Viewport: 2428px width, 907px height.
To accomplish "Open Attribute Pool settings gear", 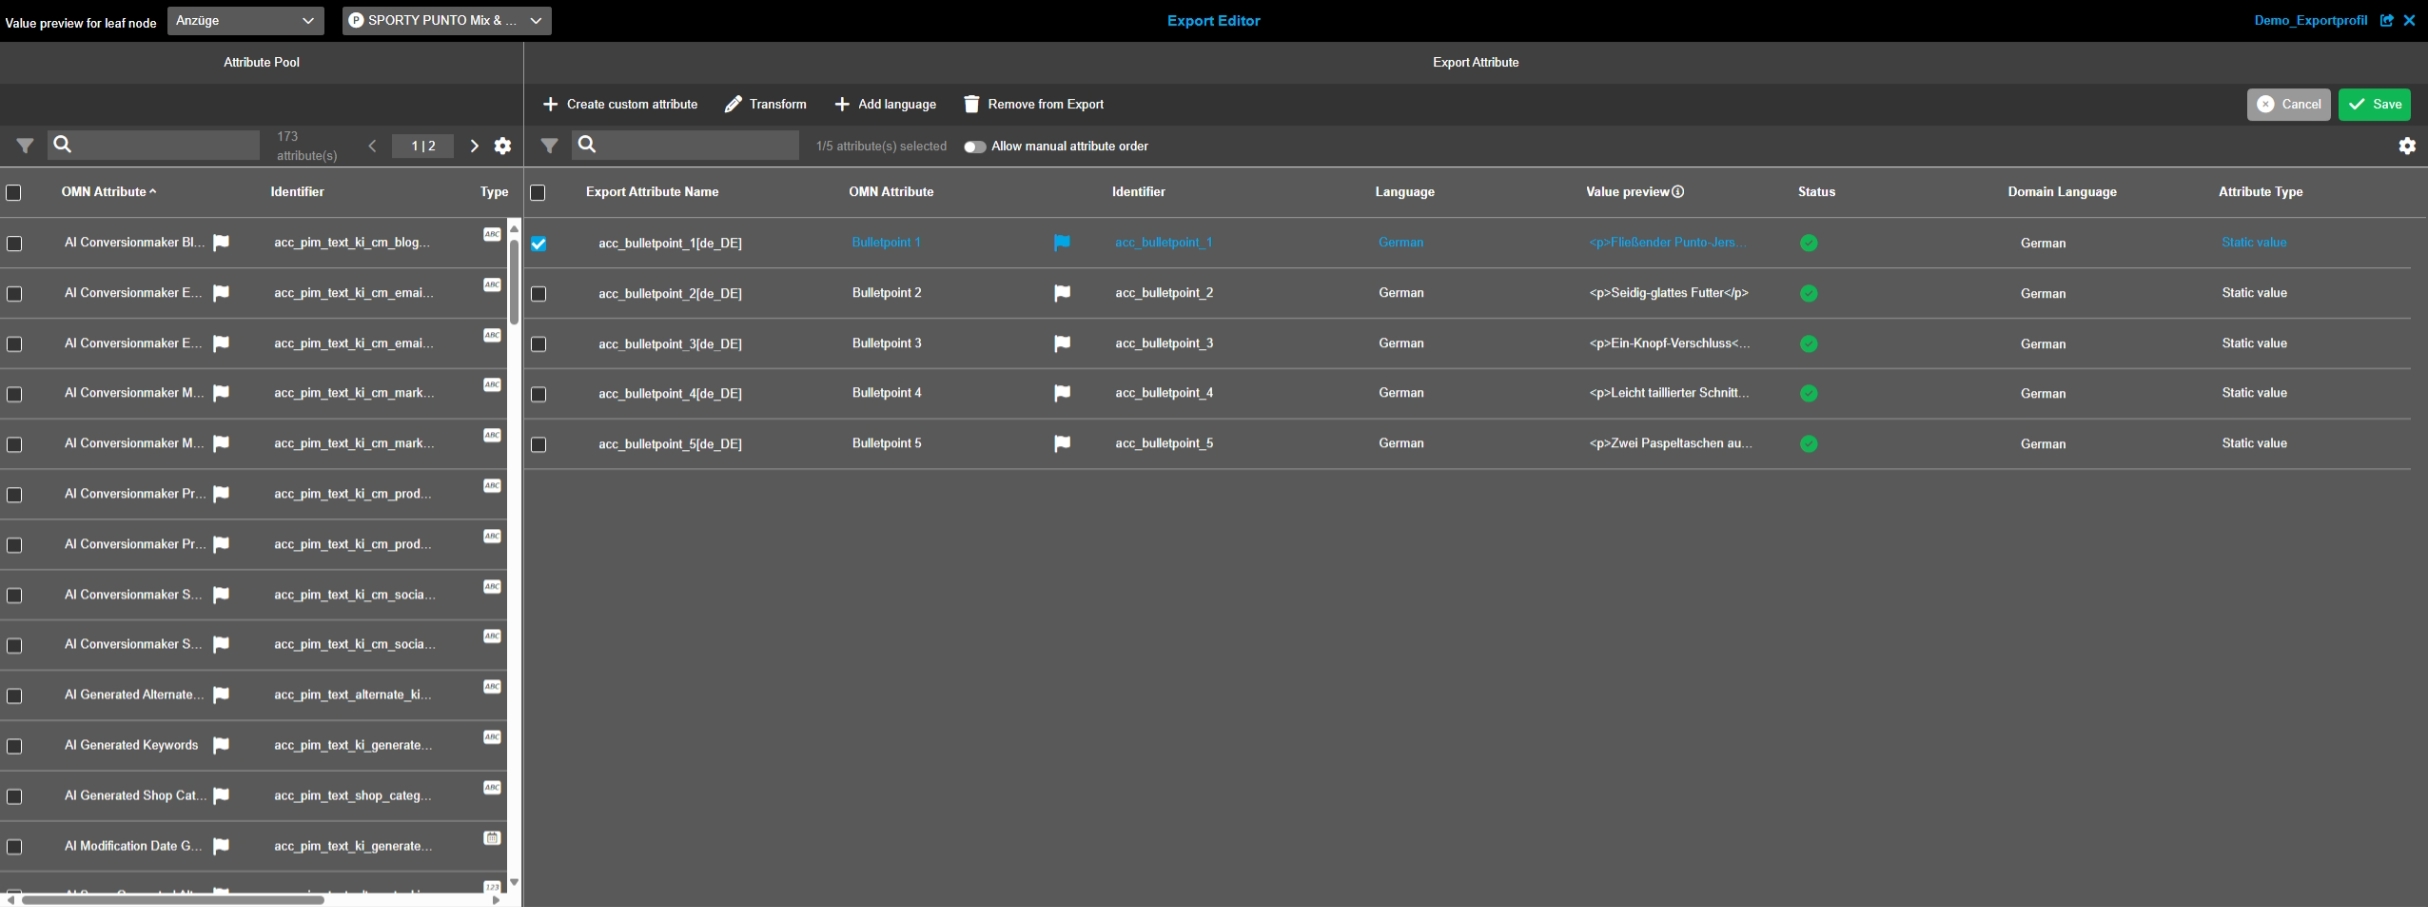I will click(x=503, y=146).
